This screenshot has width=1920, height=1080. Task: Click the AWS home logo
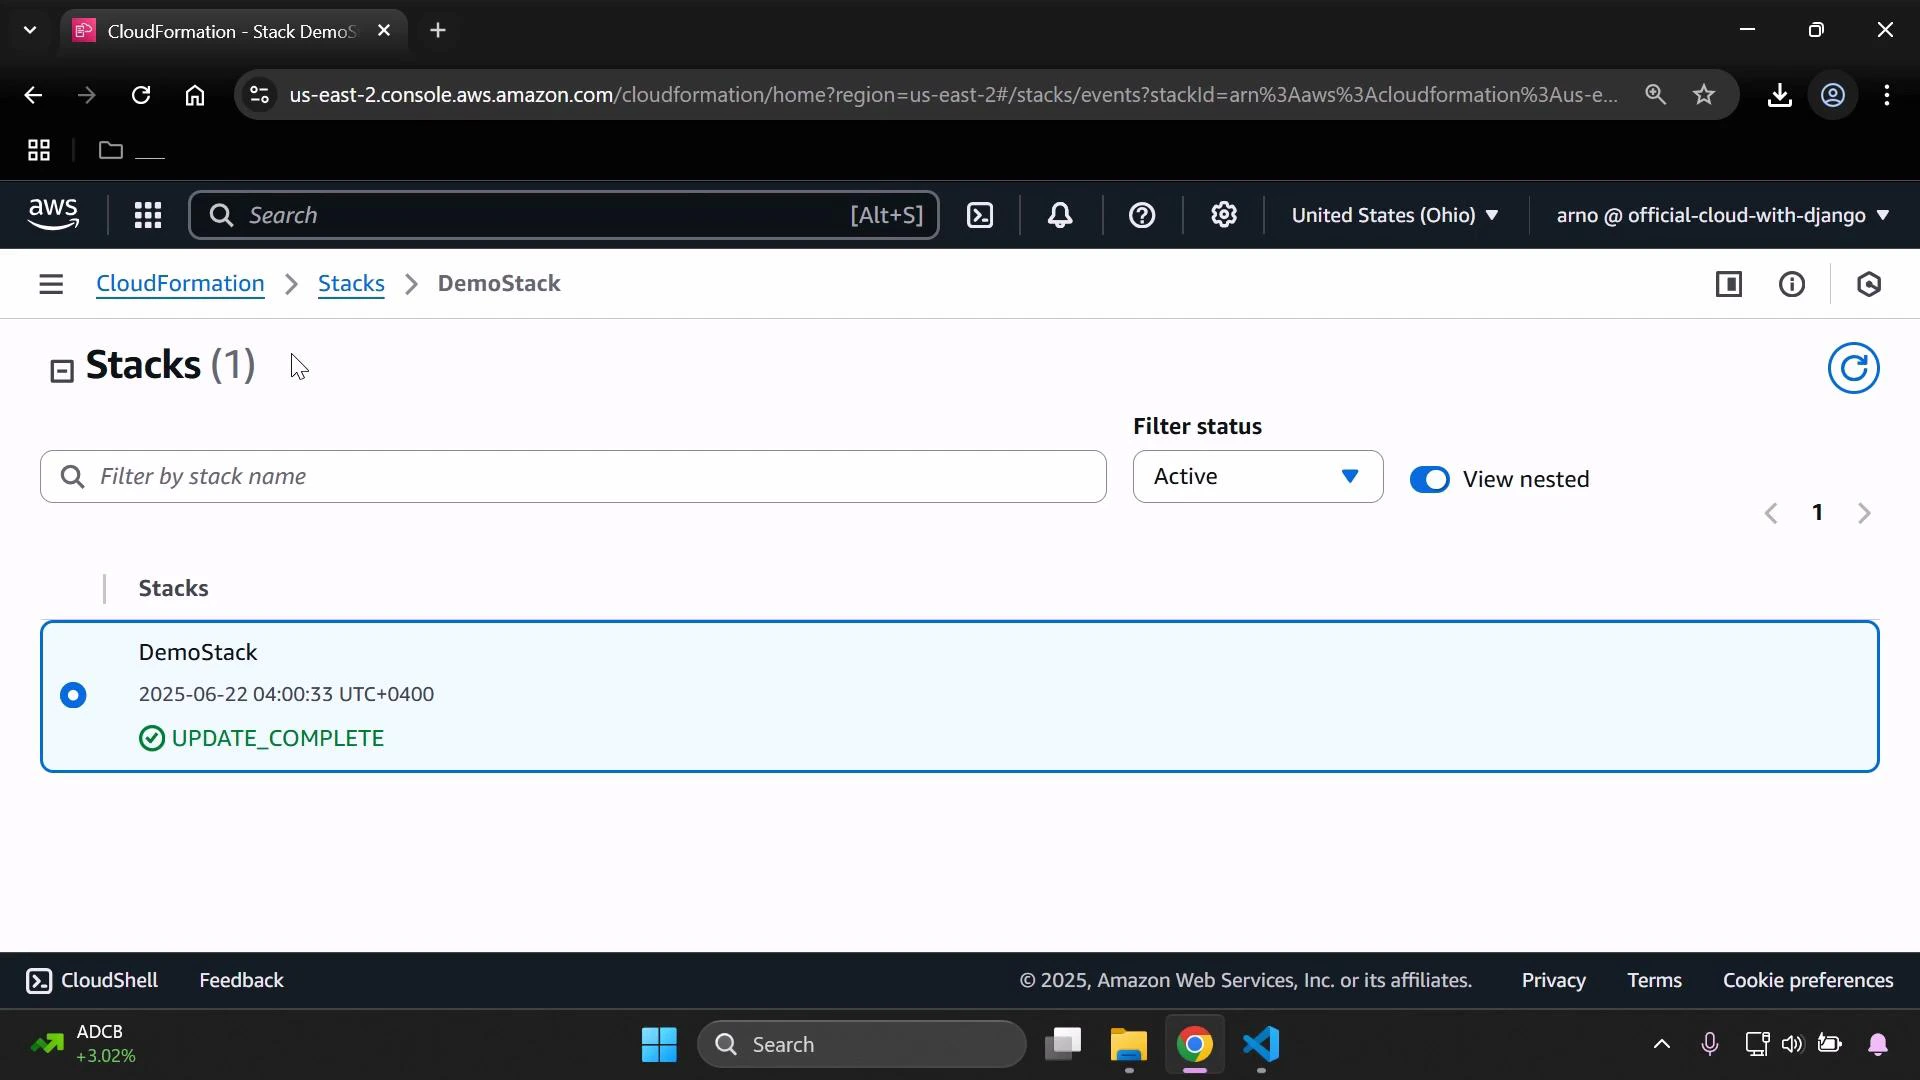pyautogui.click(x=52, y=214)
